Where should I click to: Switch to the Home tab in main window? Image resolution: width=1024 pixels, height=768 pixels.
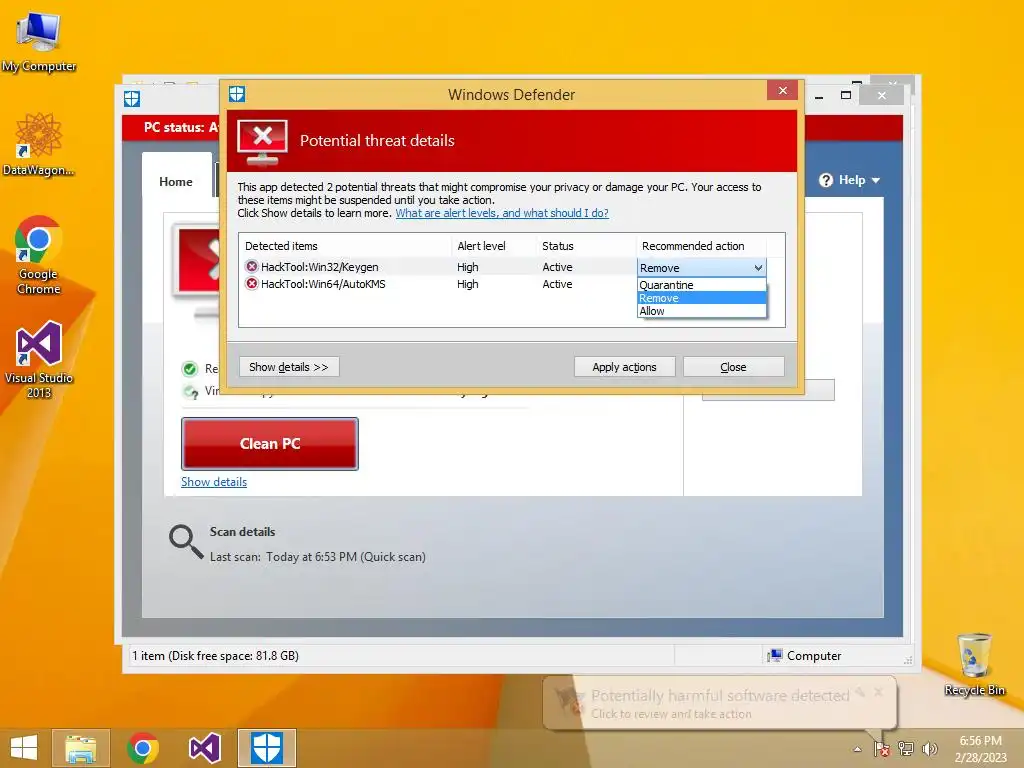point(176,182)
